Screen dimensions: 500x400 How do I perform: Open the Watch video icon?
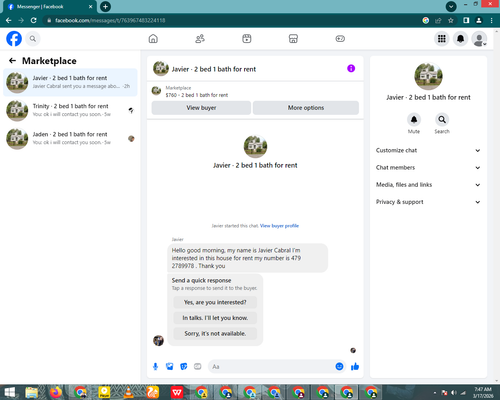click(x=247, y=39)
